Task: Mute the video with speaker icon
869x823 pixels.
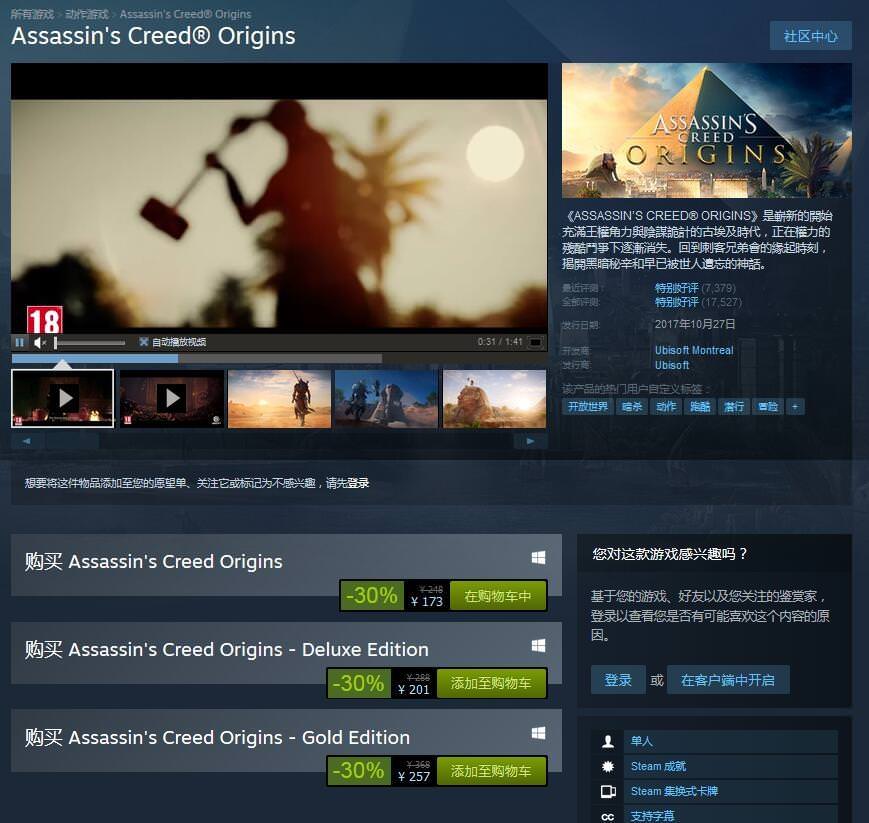Action: (x=39, y=343)
